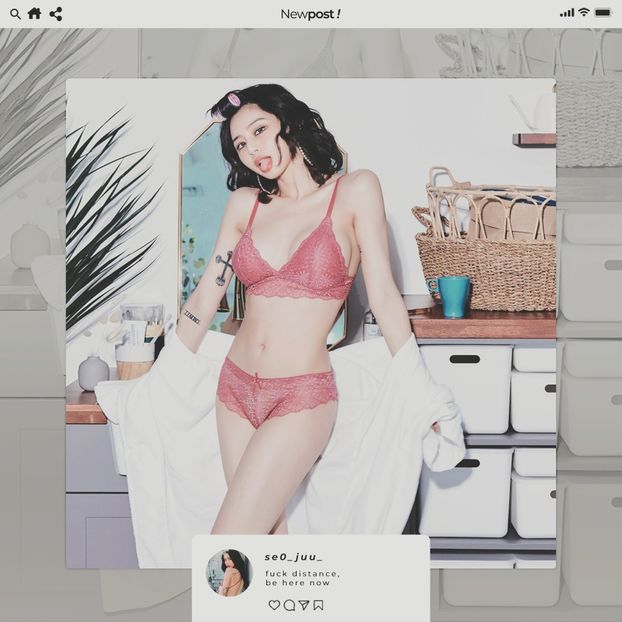Click the Newpost! title
The width and height of the screenshot is (622, 622).
[310, 14]
